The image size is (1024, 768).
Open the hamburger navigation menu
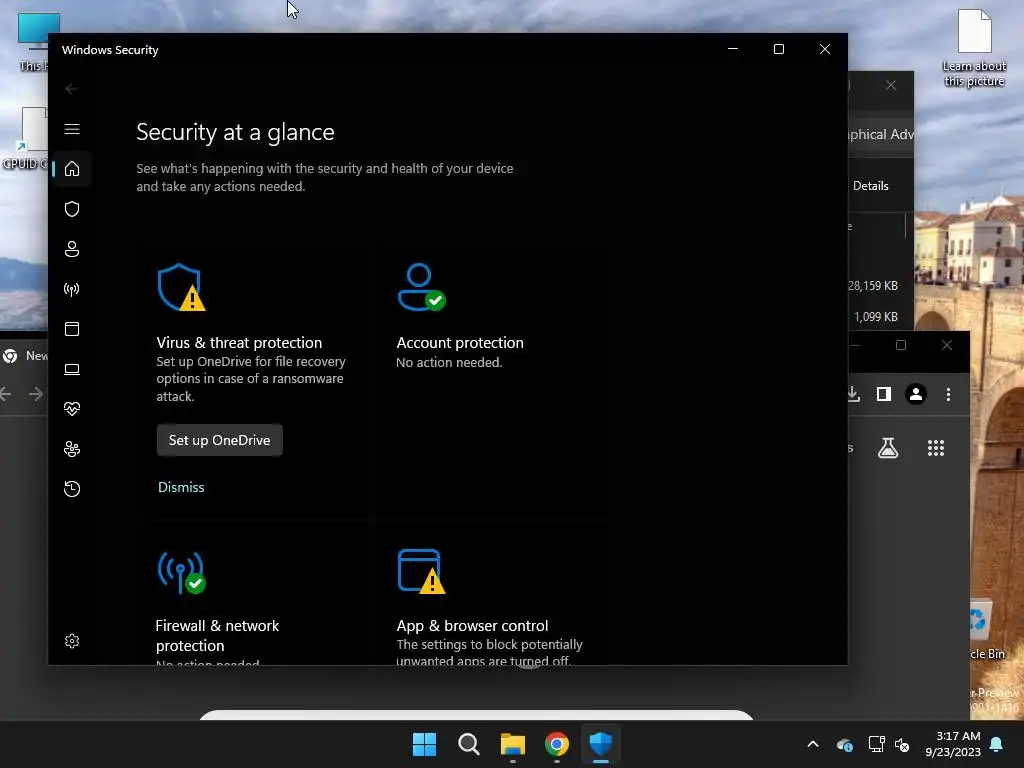pos(72,129)
